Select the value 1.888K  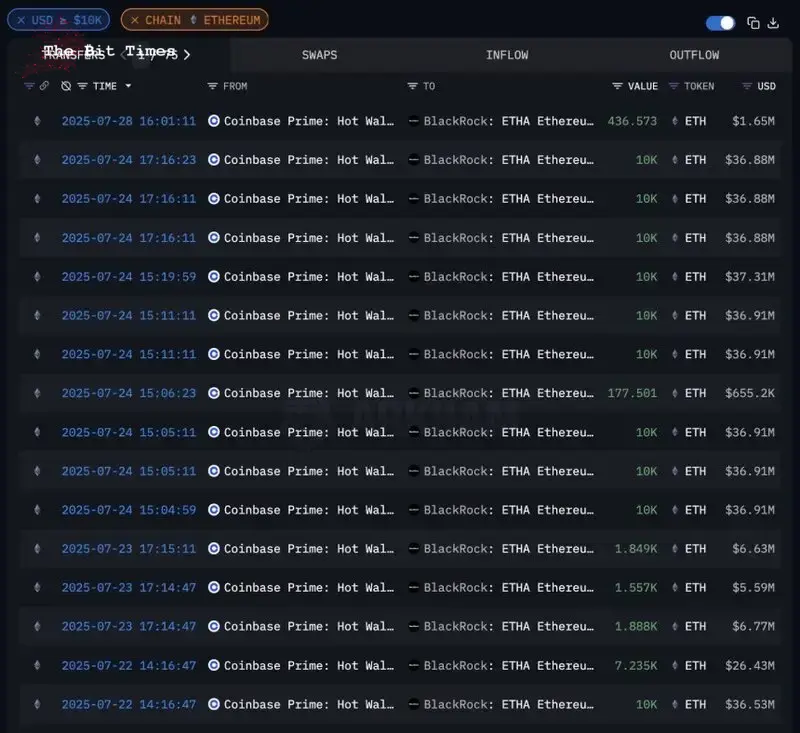coord(636,626)
